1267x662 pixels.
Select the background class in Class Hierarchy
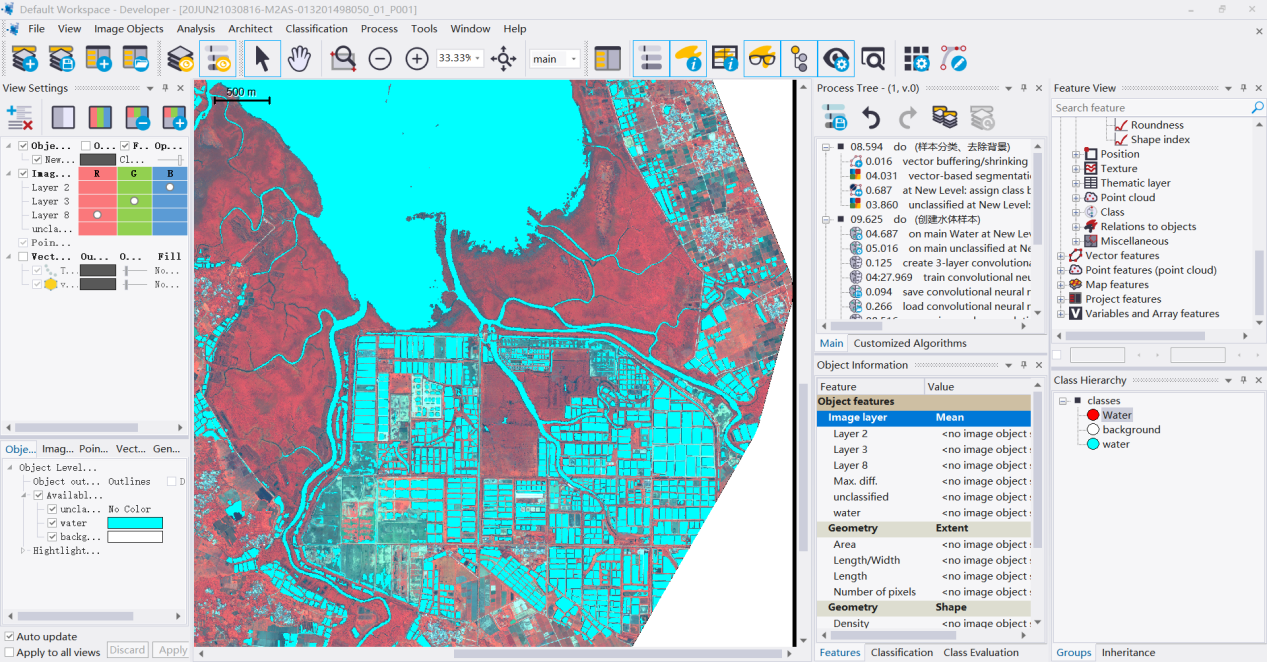[x=1123, y=430]
